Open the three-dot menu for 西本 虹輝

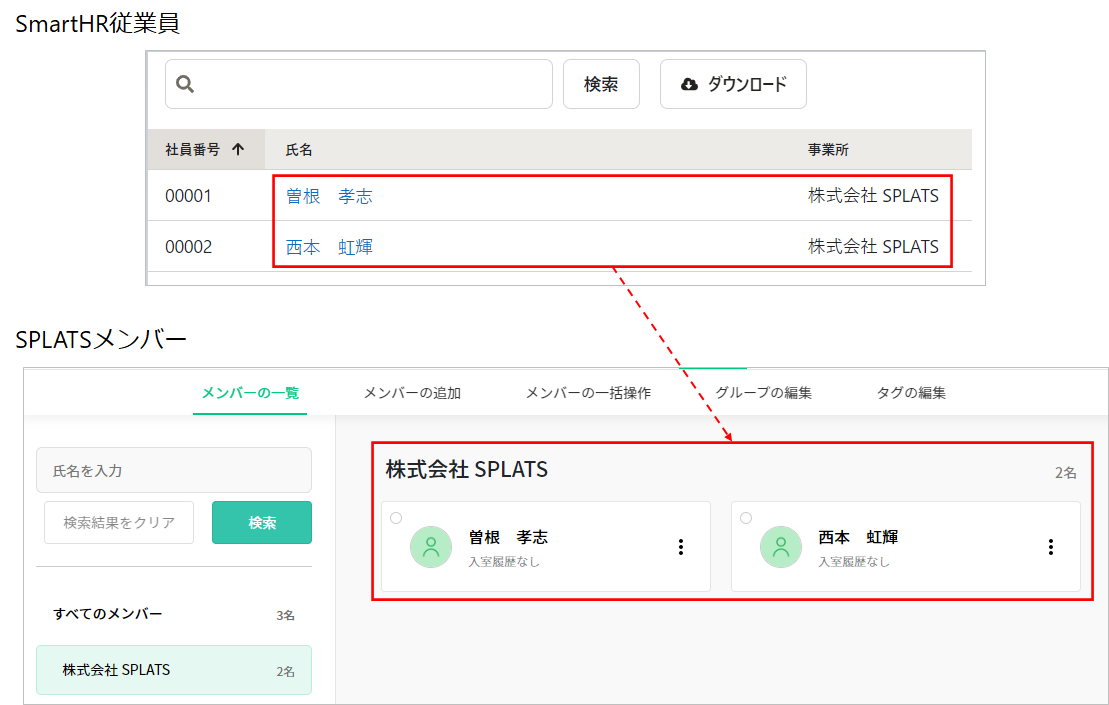(1050, 547)
